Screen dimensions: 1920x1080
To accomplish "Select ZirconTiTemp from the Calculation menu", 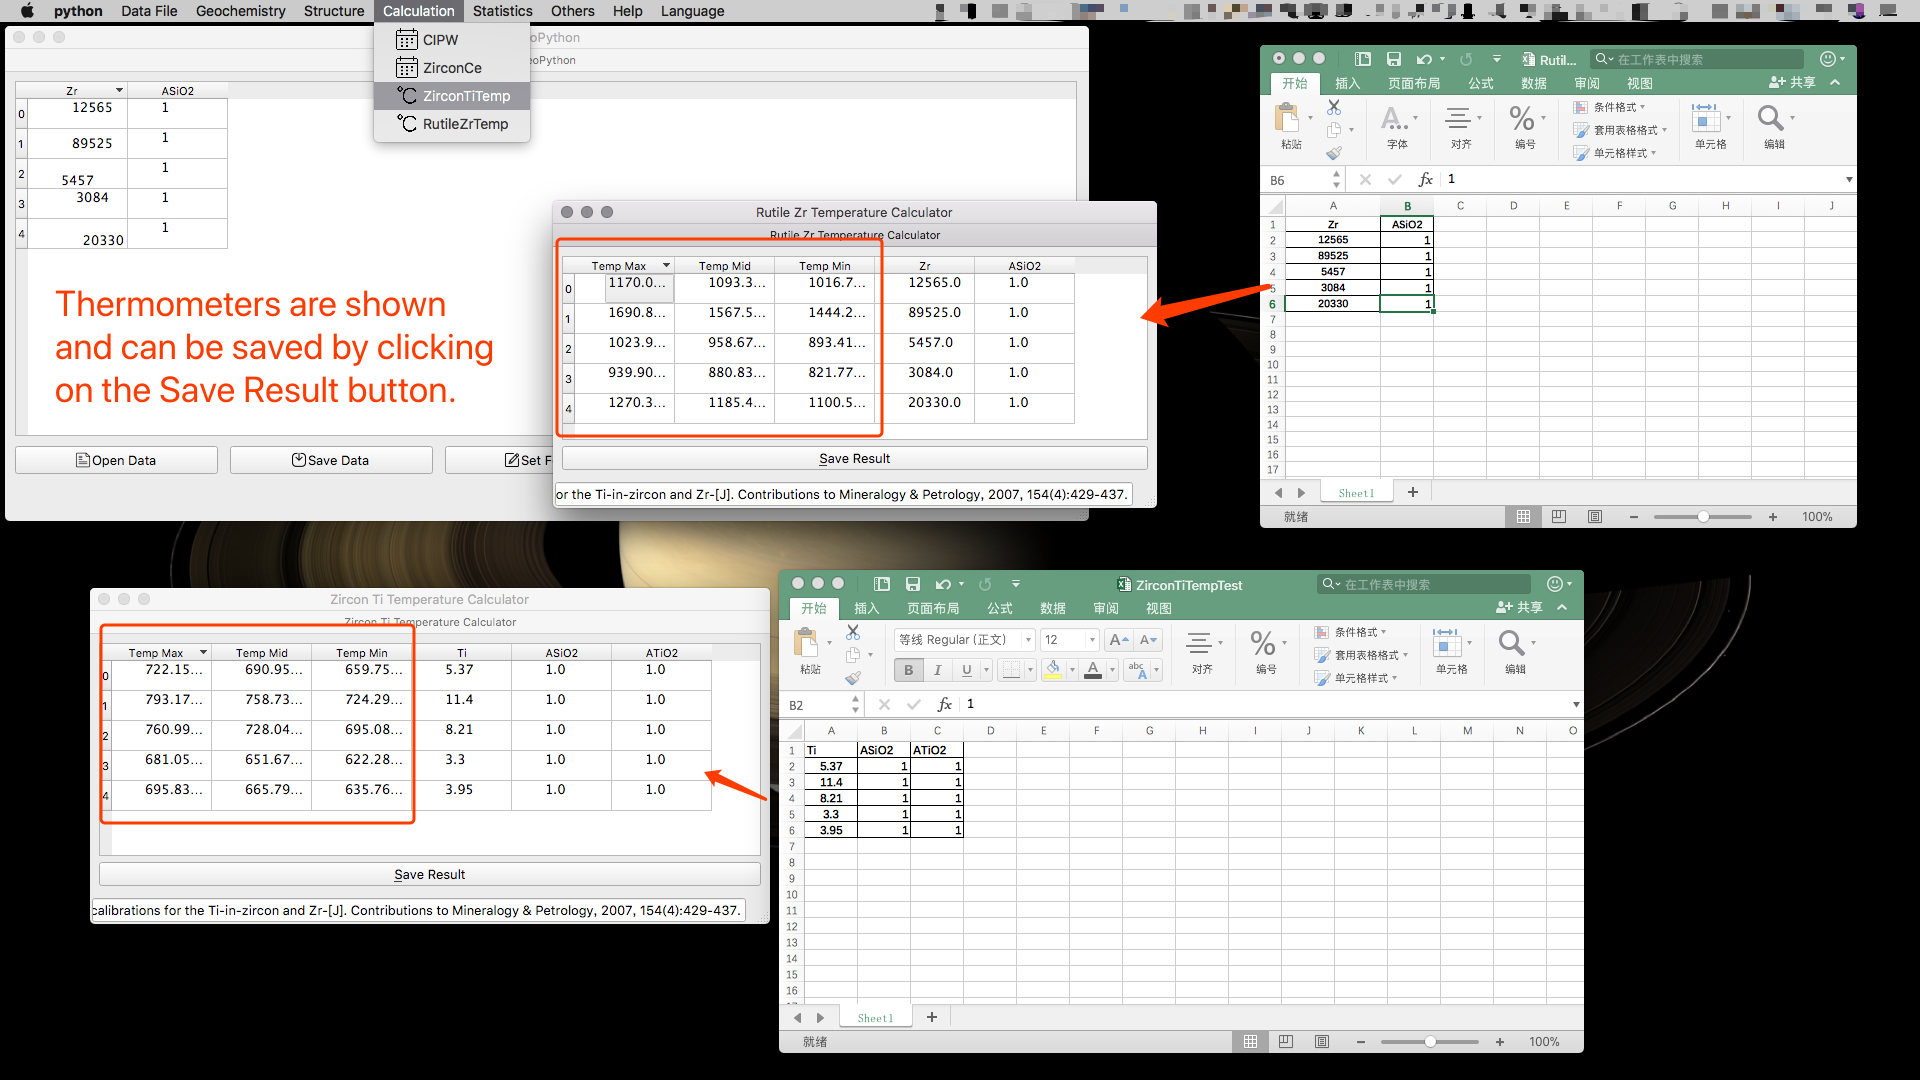I will pyautogui.click(x=465, y=96).
